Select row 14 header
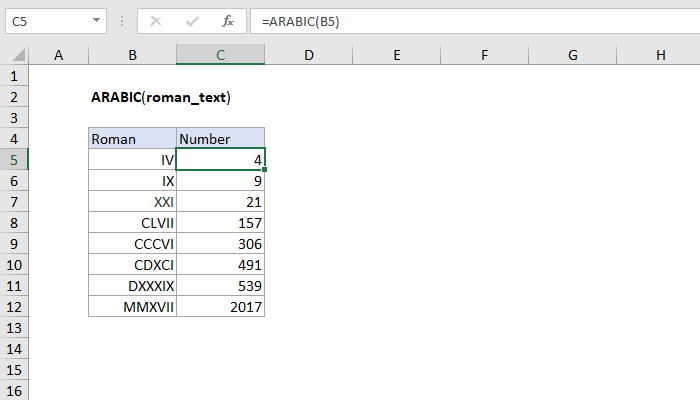Viewport: 700px width, 400px height. pos(14,349)
